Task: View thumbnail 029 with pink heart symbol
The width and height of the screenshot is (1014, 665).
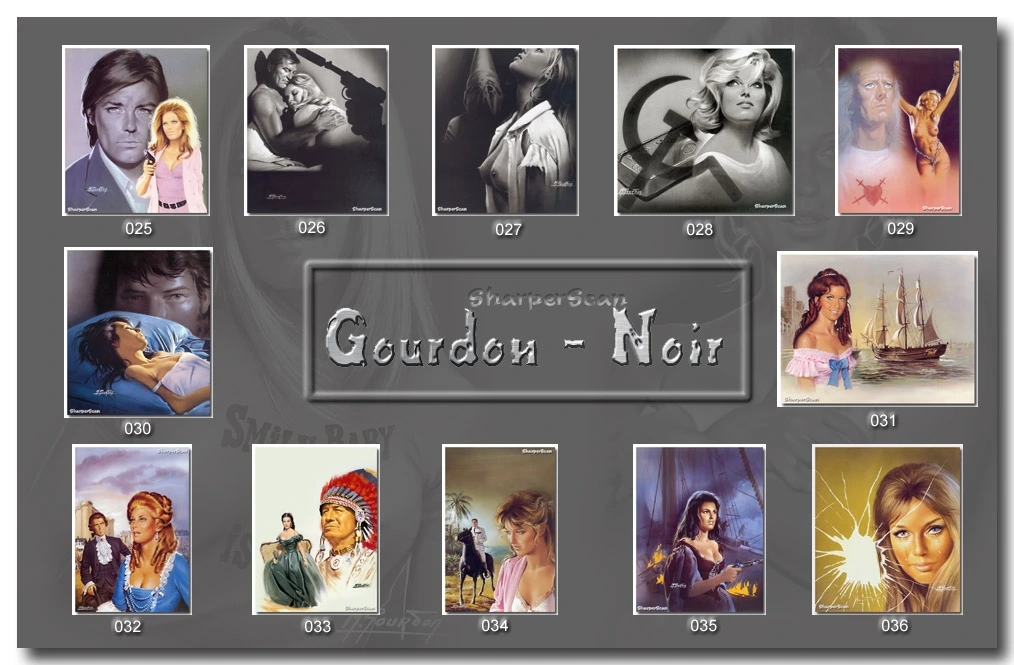Action: click(898, 130)
